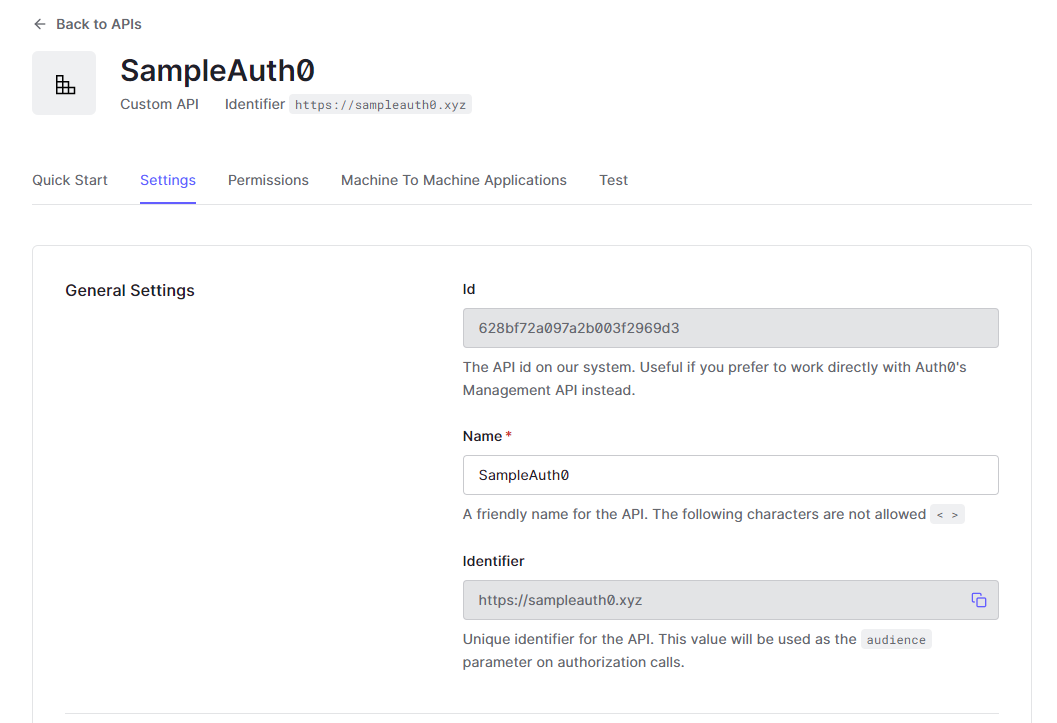
Task: Focus the Name input field
Action: [730, 475]
